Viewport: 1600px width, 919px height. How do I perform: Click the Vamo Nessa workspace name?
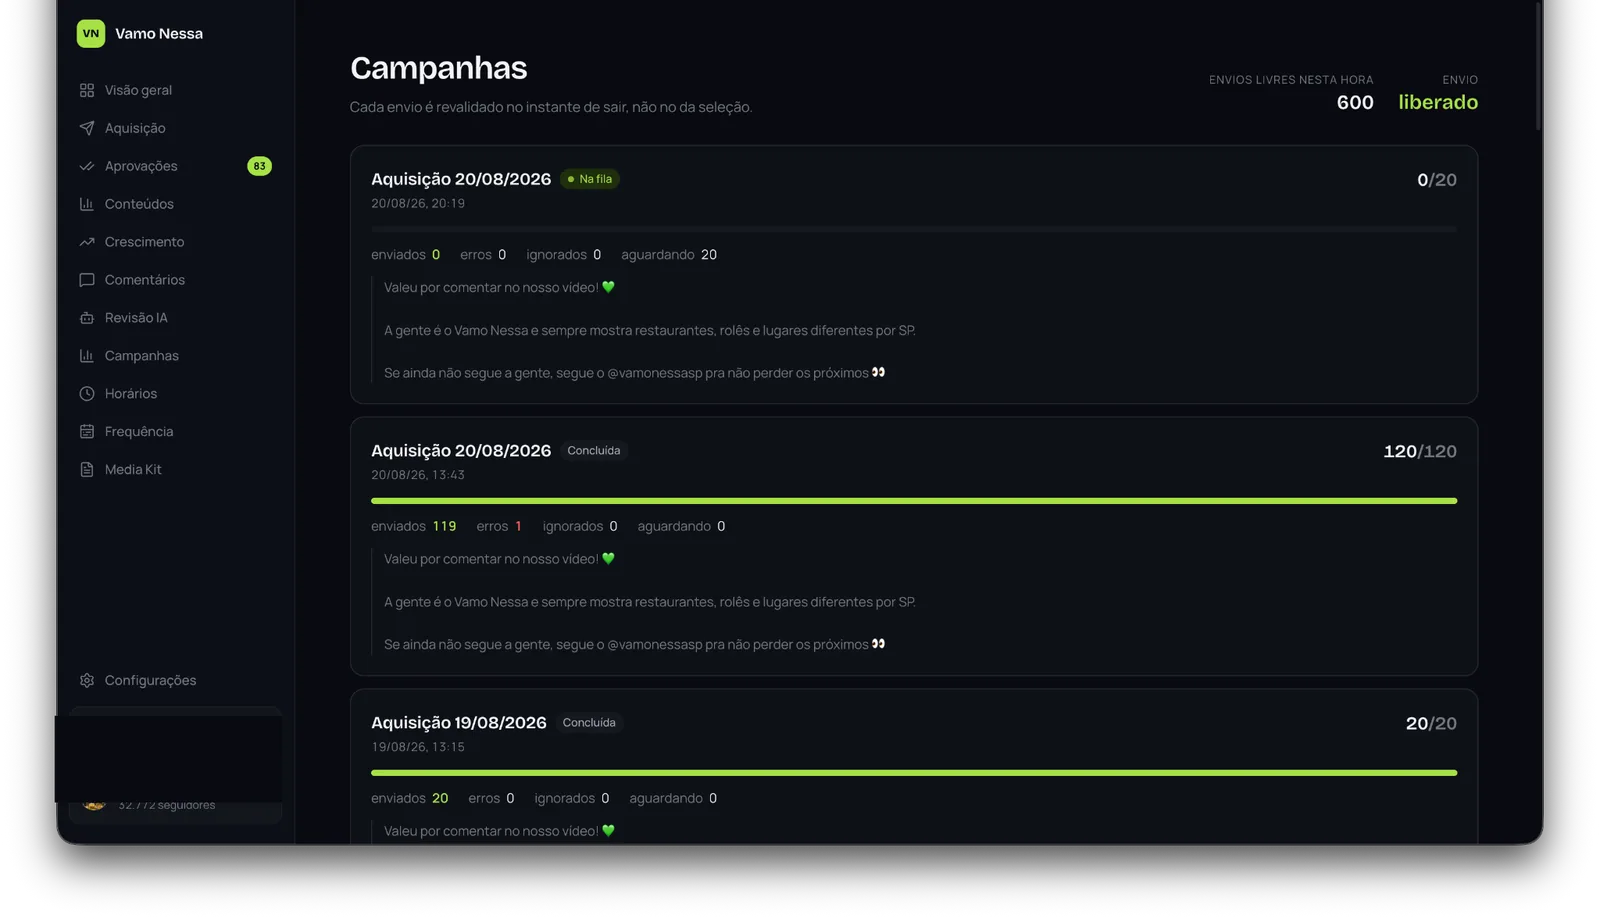(159, 34)
